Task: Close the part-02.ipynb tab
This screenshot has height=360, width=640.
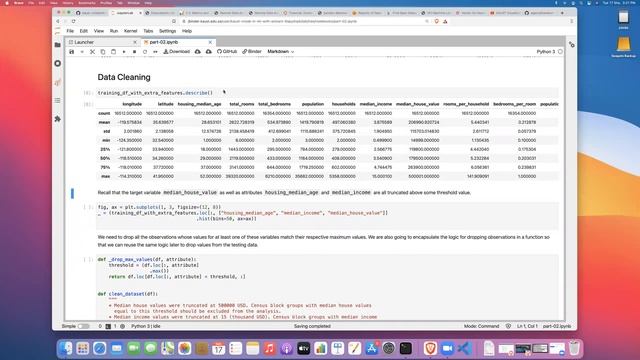Action: pyautogui.click(x=210, y=42)
